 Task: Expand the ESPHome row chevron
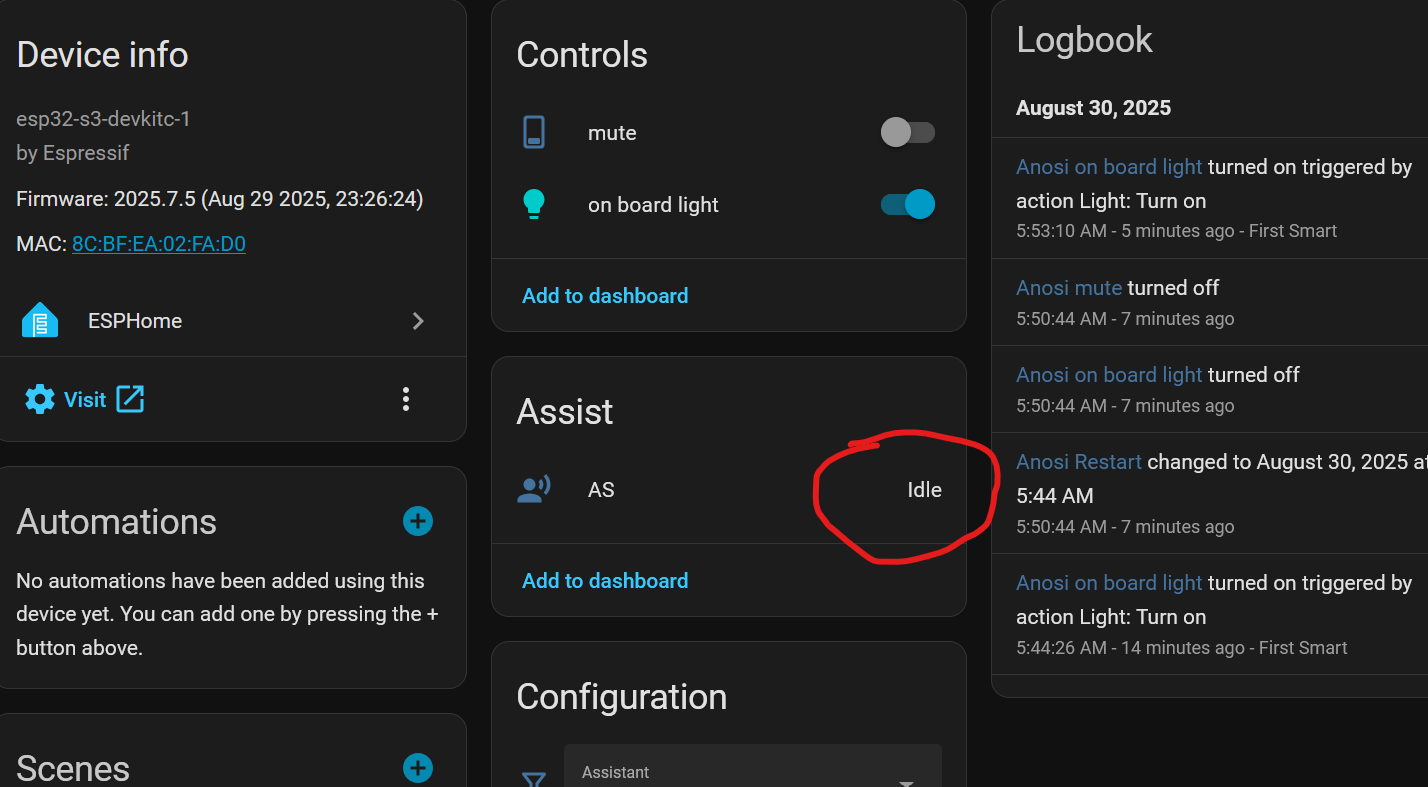coord(418,321)
